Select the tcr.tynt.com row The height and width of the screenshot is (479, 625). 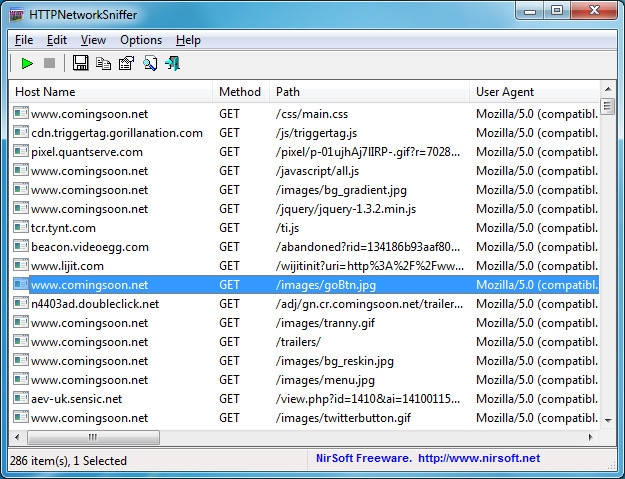tap(304, 228)
